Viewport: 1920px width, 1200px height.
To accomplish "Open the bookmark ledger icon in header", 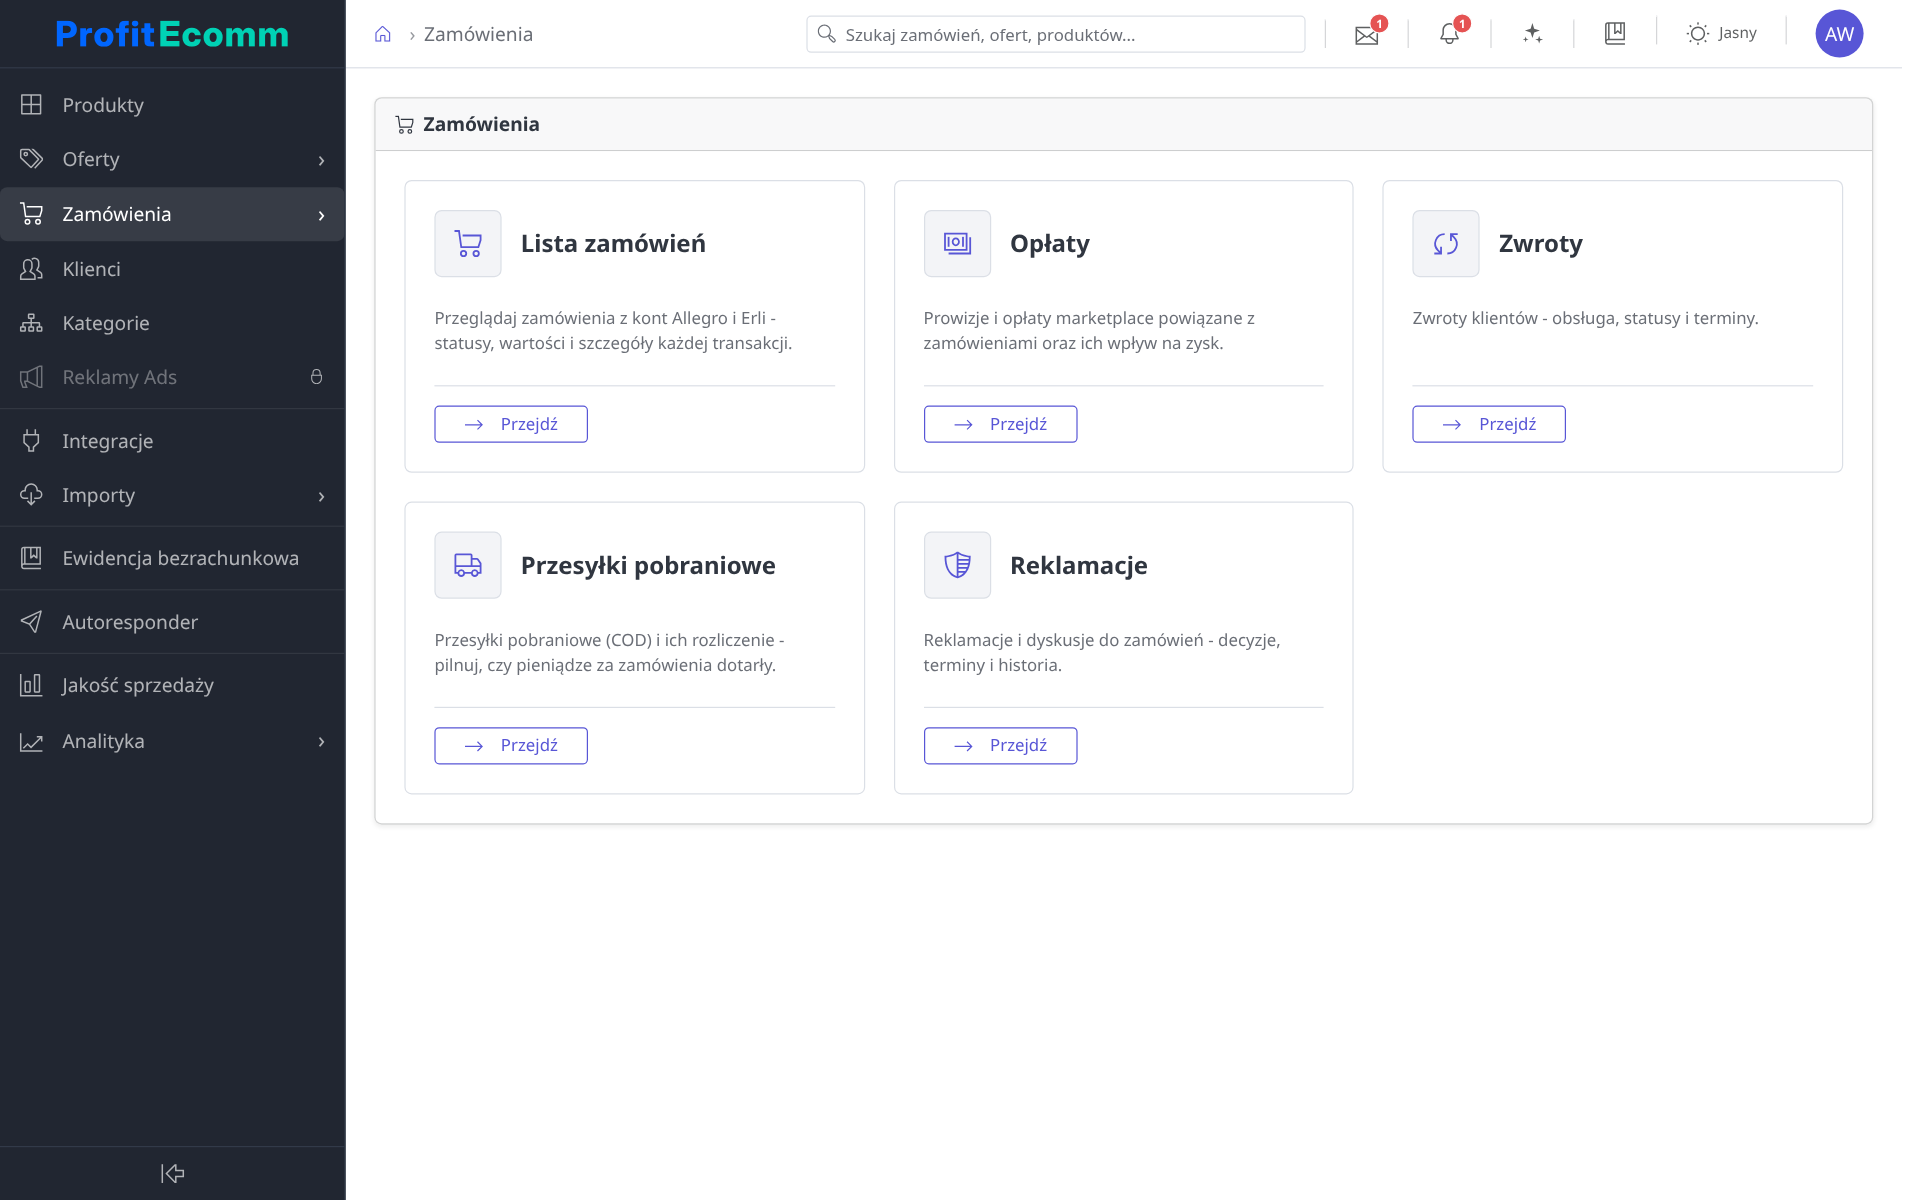I will point(1615,34).
